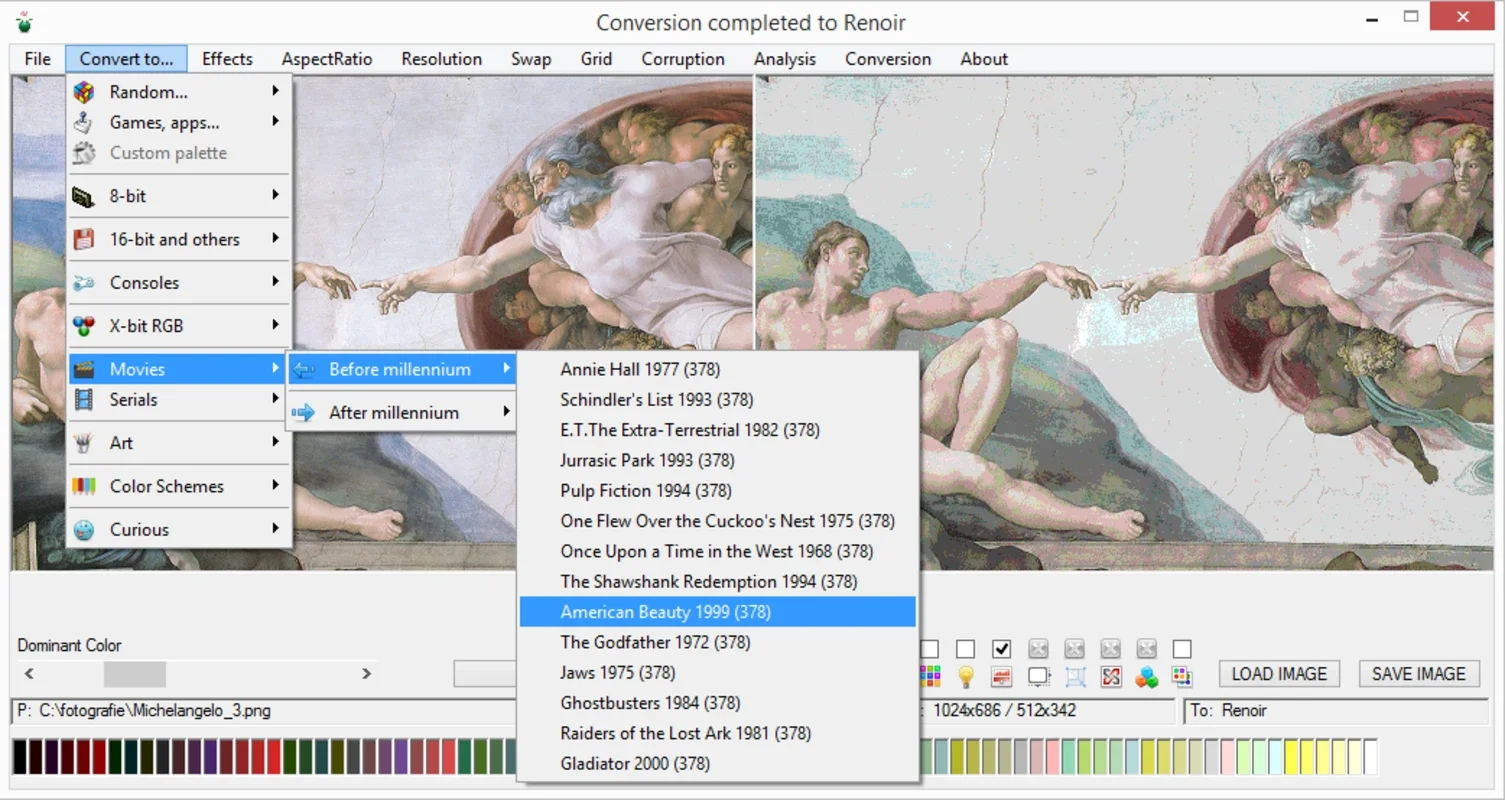Click the red crossing arrows icon
Screen dimensions: 1505x800
tap(1111, 677)
